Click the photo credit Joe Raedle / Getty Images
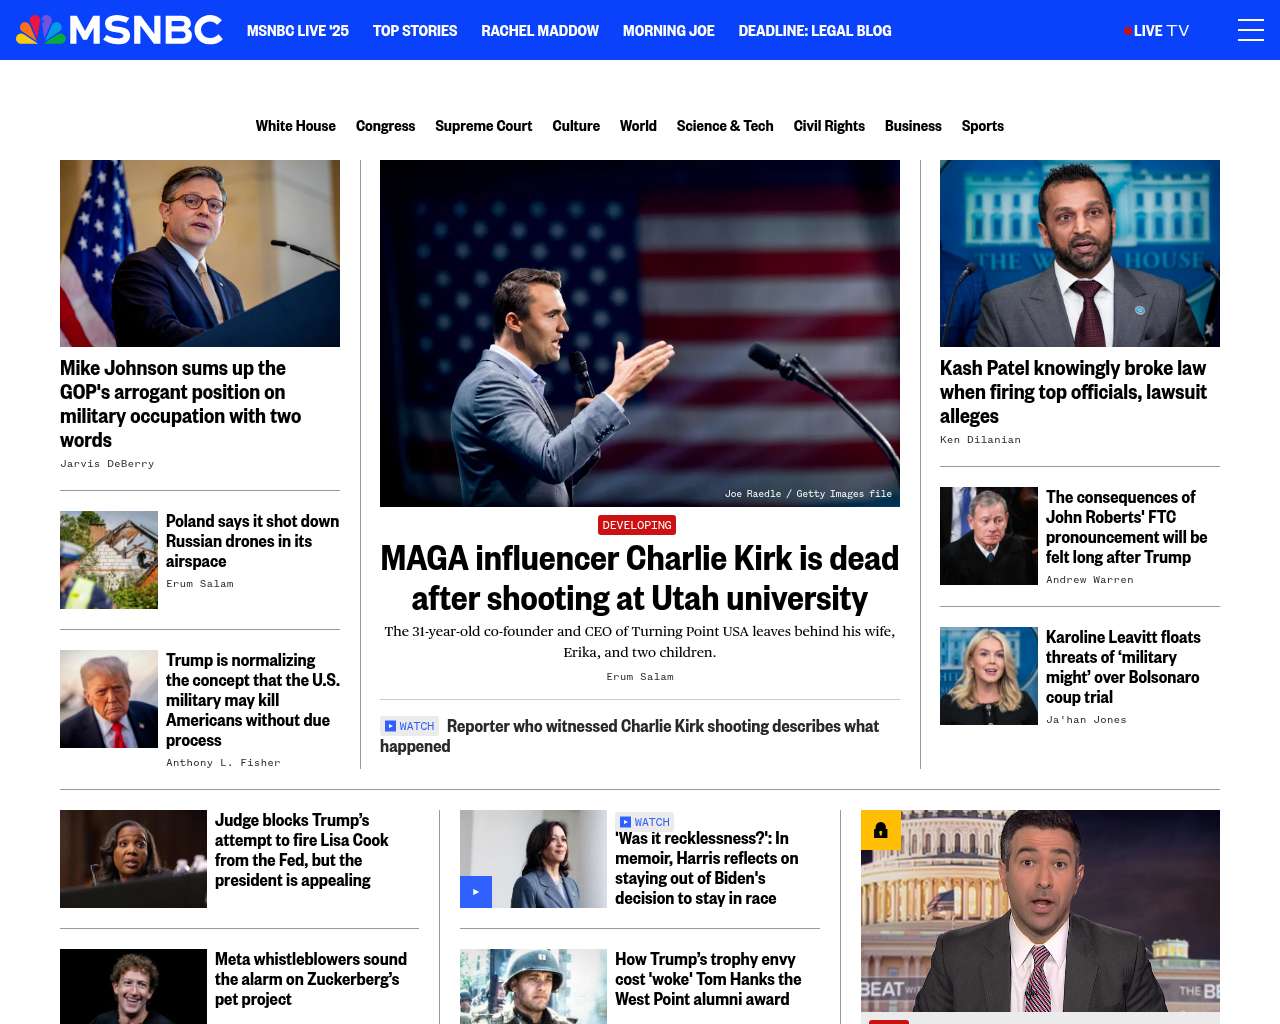 pyautogui.click(x=808, y=494)
